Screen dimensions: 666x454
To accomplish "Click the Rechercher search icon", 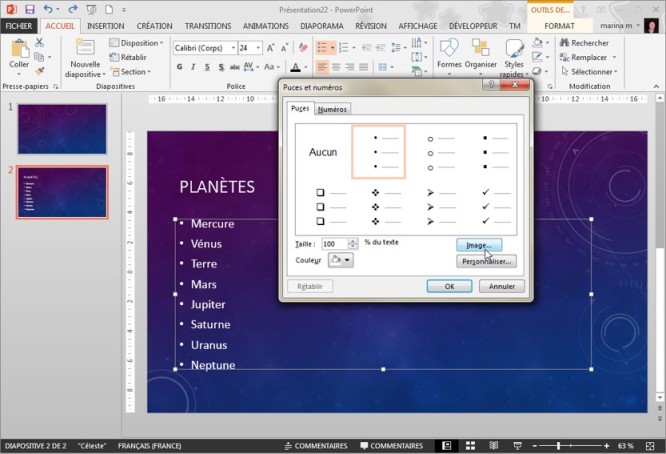I will [x=564, y=43].
